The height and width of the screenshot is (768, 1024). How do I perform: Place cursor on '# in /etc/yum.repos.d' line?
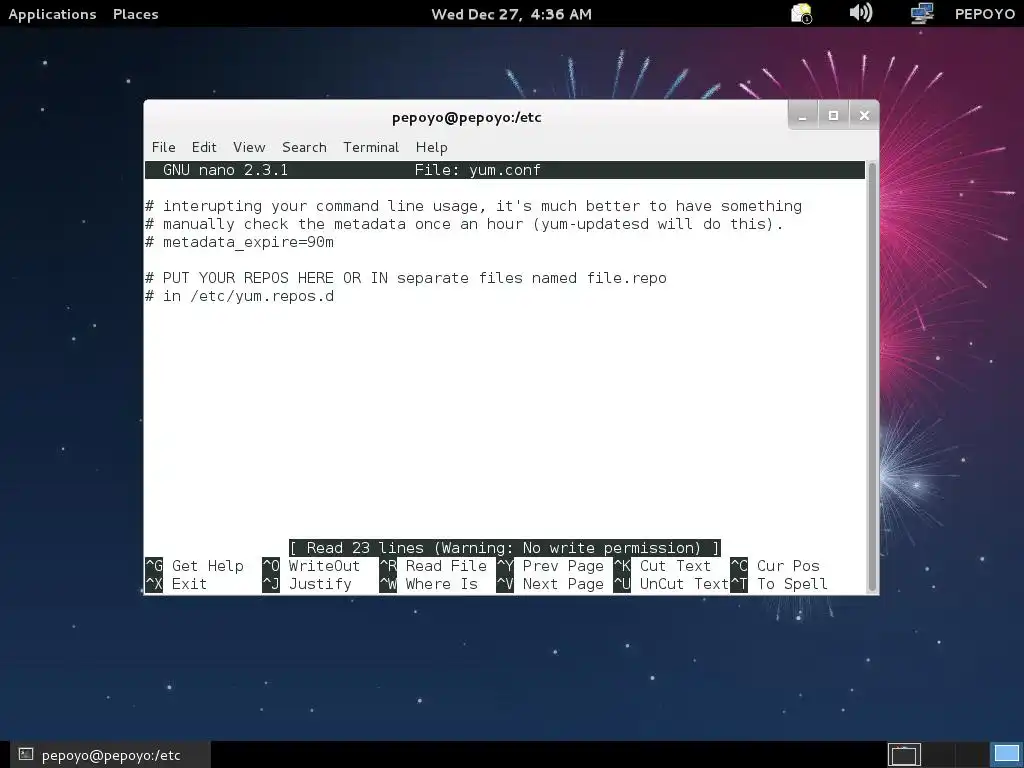click(239, 296)
